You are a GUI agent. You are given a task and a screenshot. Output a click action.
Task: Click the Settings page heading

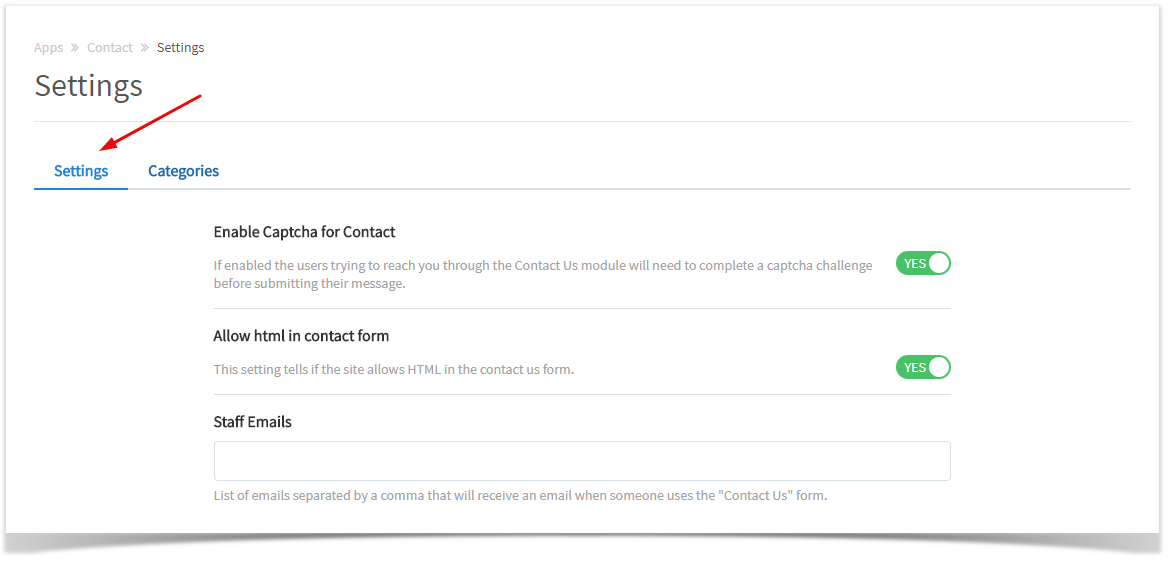[x=89, y=86]
